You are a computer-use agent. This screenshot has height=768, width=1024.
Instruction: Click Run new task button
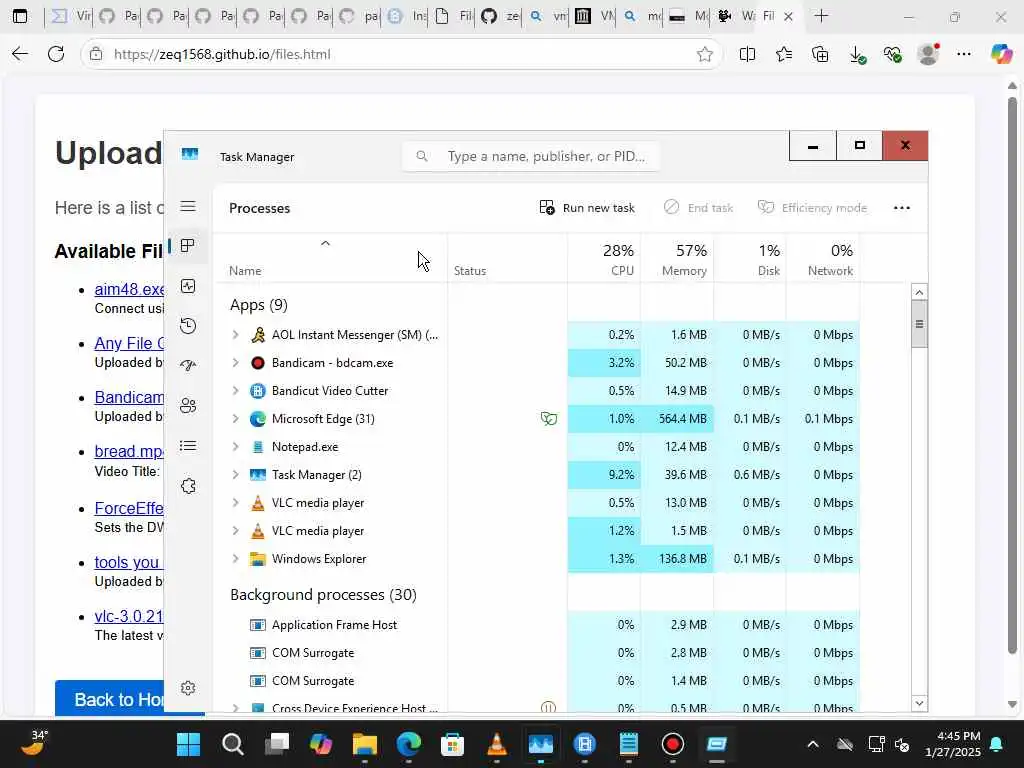click(586, 208)
